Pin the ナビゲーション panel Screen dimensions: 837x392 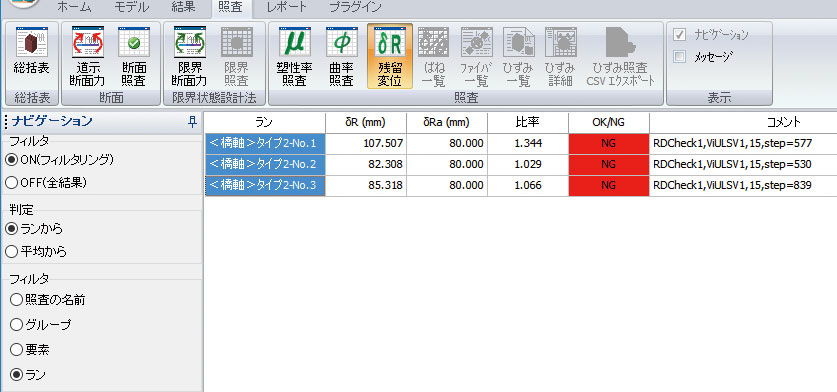[193, 122]
